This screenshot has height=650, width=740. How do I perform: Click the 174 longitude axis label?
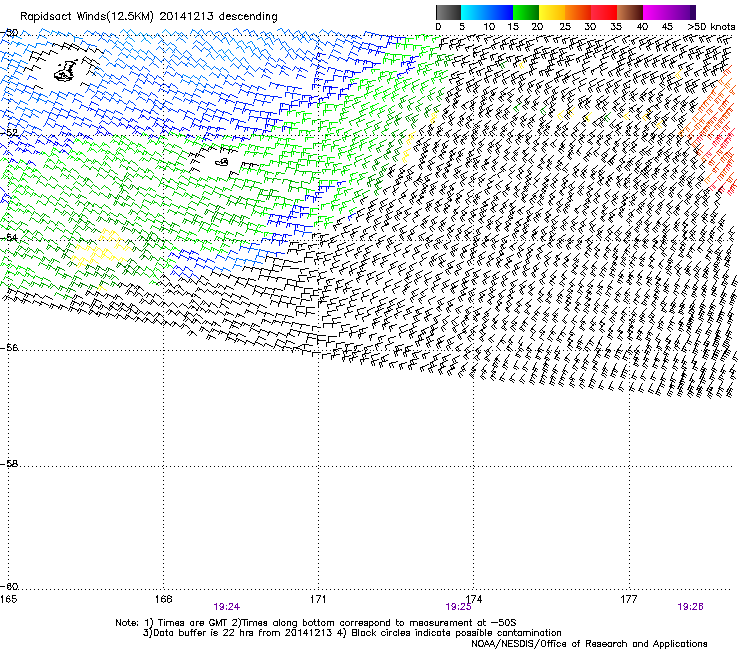(x=473, y=599)
